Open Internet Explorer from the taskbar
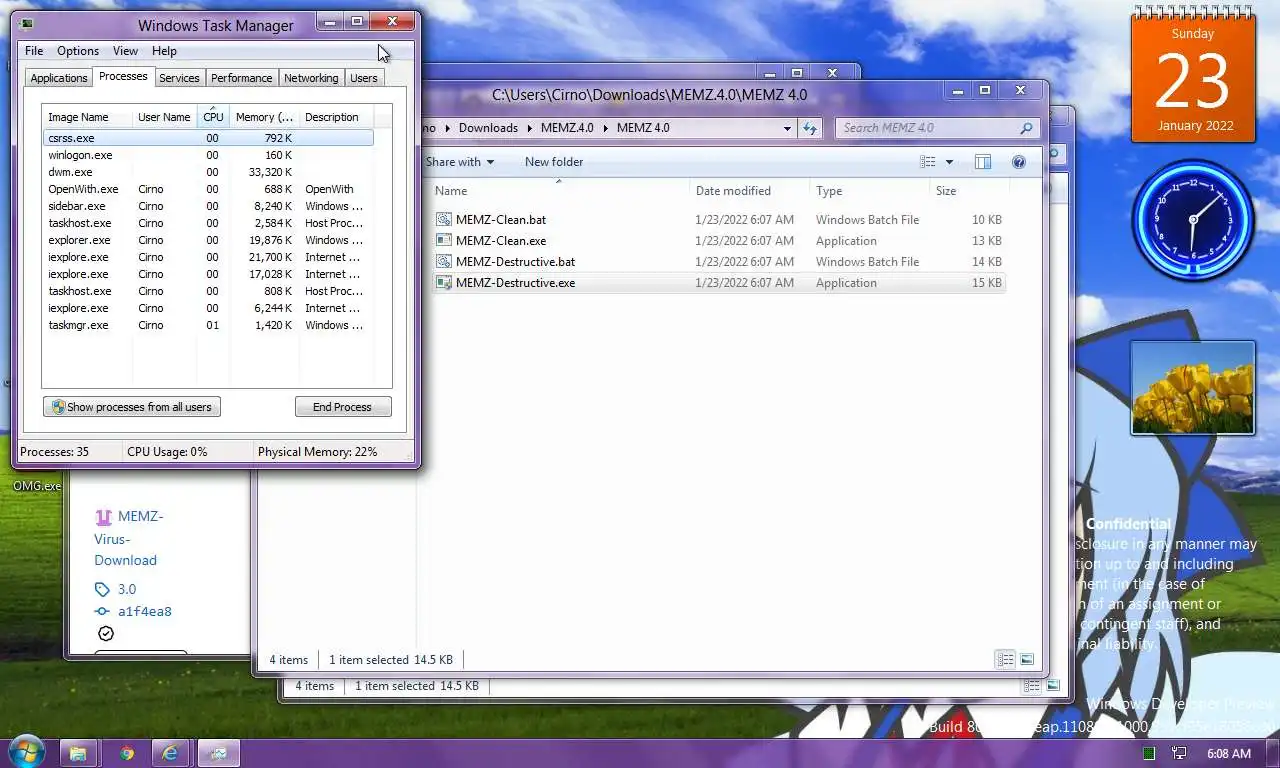The image size is (1280, 768). (170, 753)
